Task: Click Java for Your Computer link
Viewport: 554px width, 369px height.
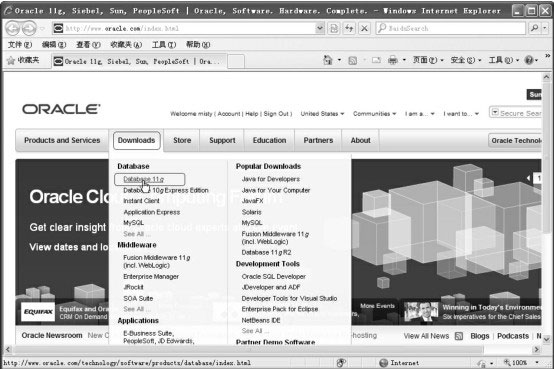Action: (276, 190)
